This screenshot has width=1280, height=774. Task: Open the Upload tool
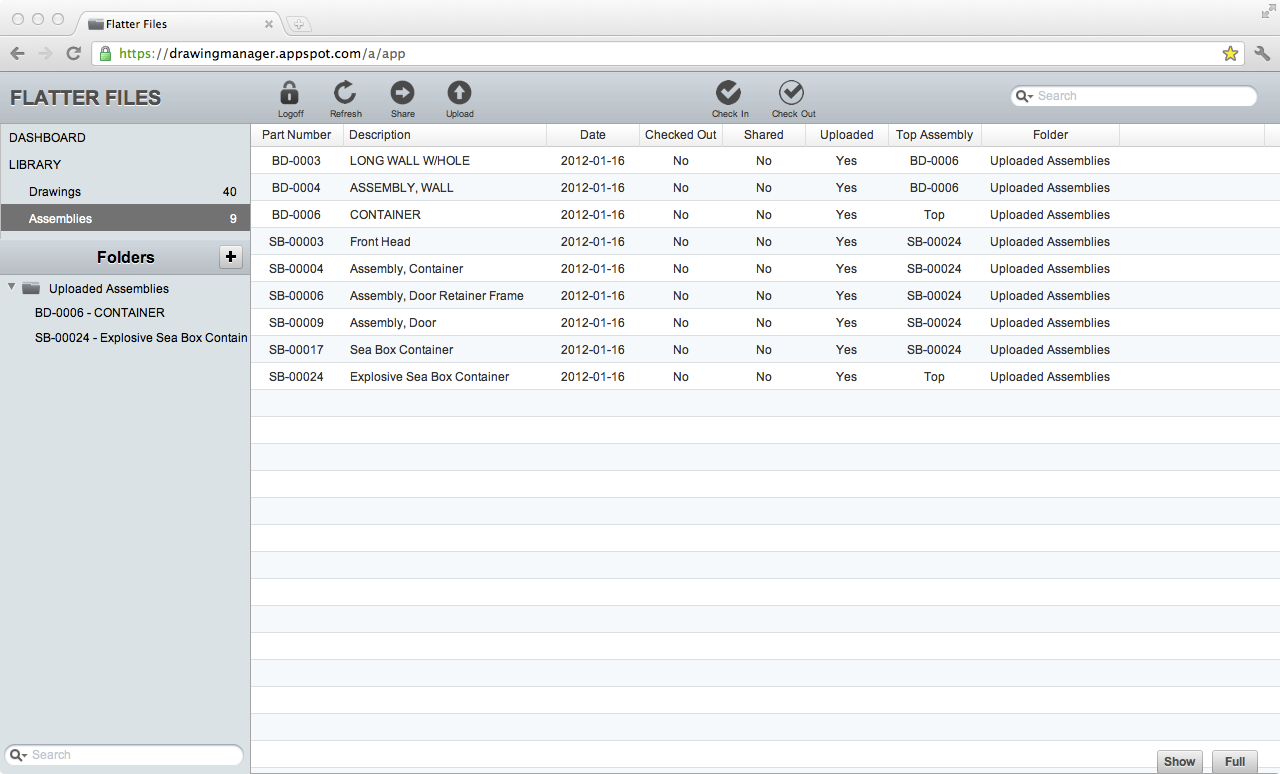tap(459, 94)
